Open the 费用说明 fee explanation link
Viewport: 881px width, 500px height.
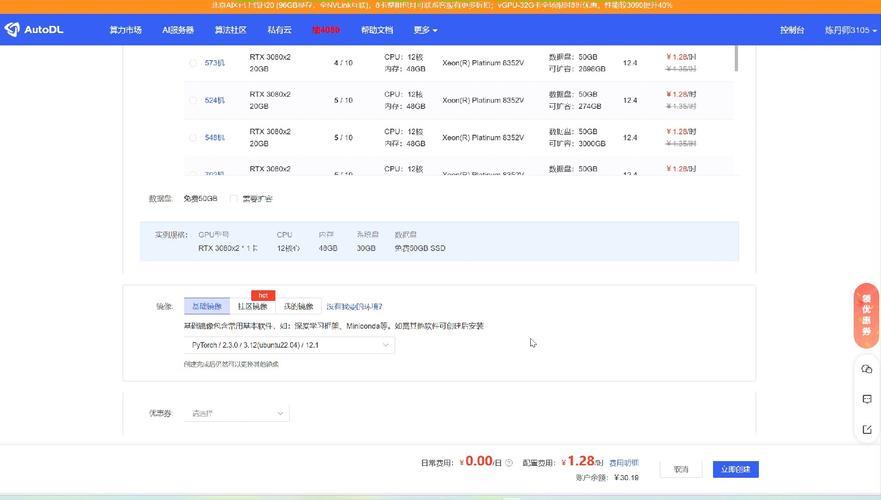point(624,463)
